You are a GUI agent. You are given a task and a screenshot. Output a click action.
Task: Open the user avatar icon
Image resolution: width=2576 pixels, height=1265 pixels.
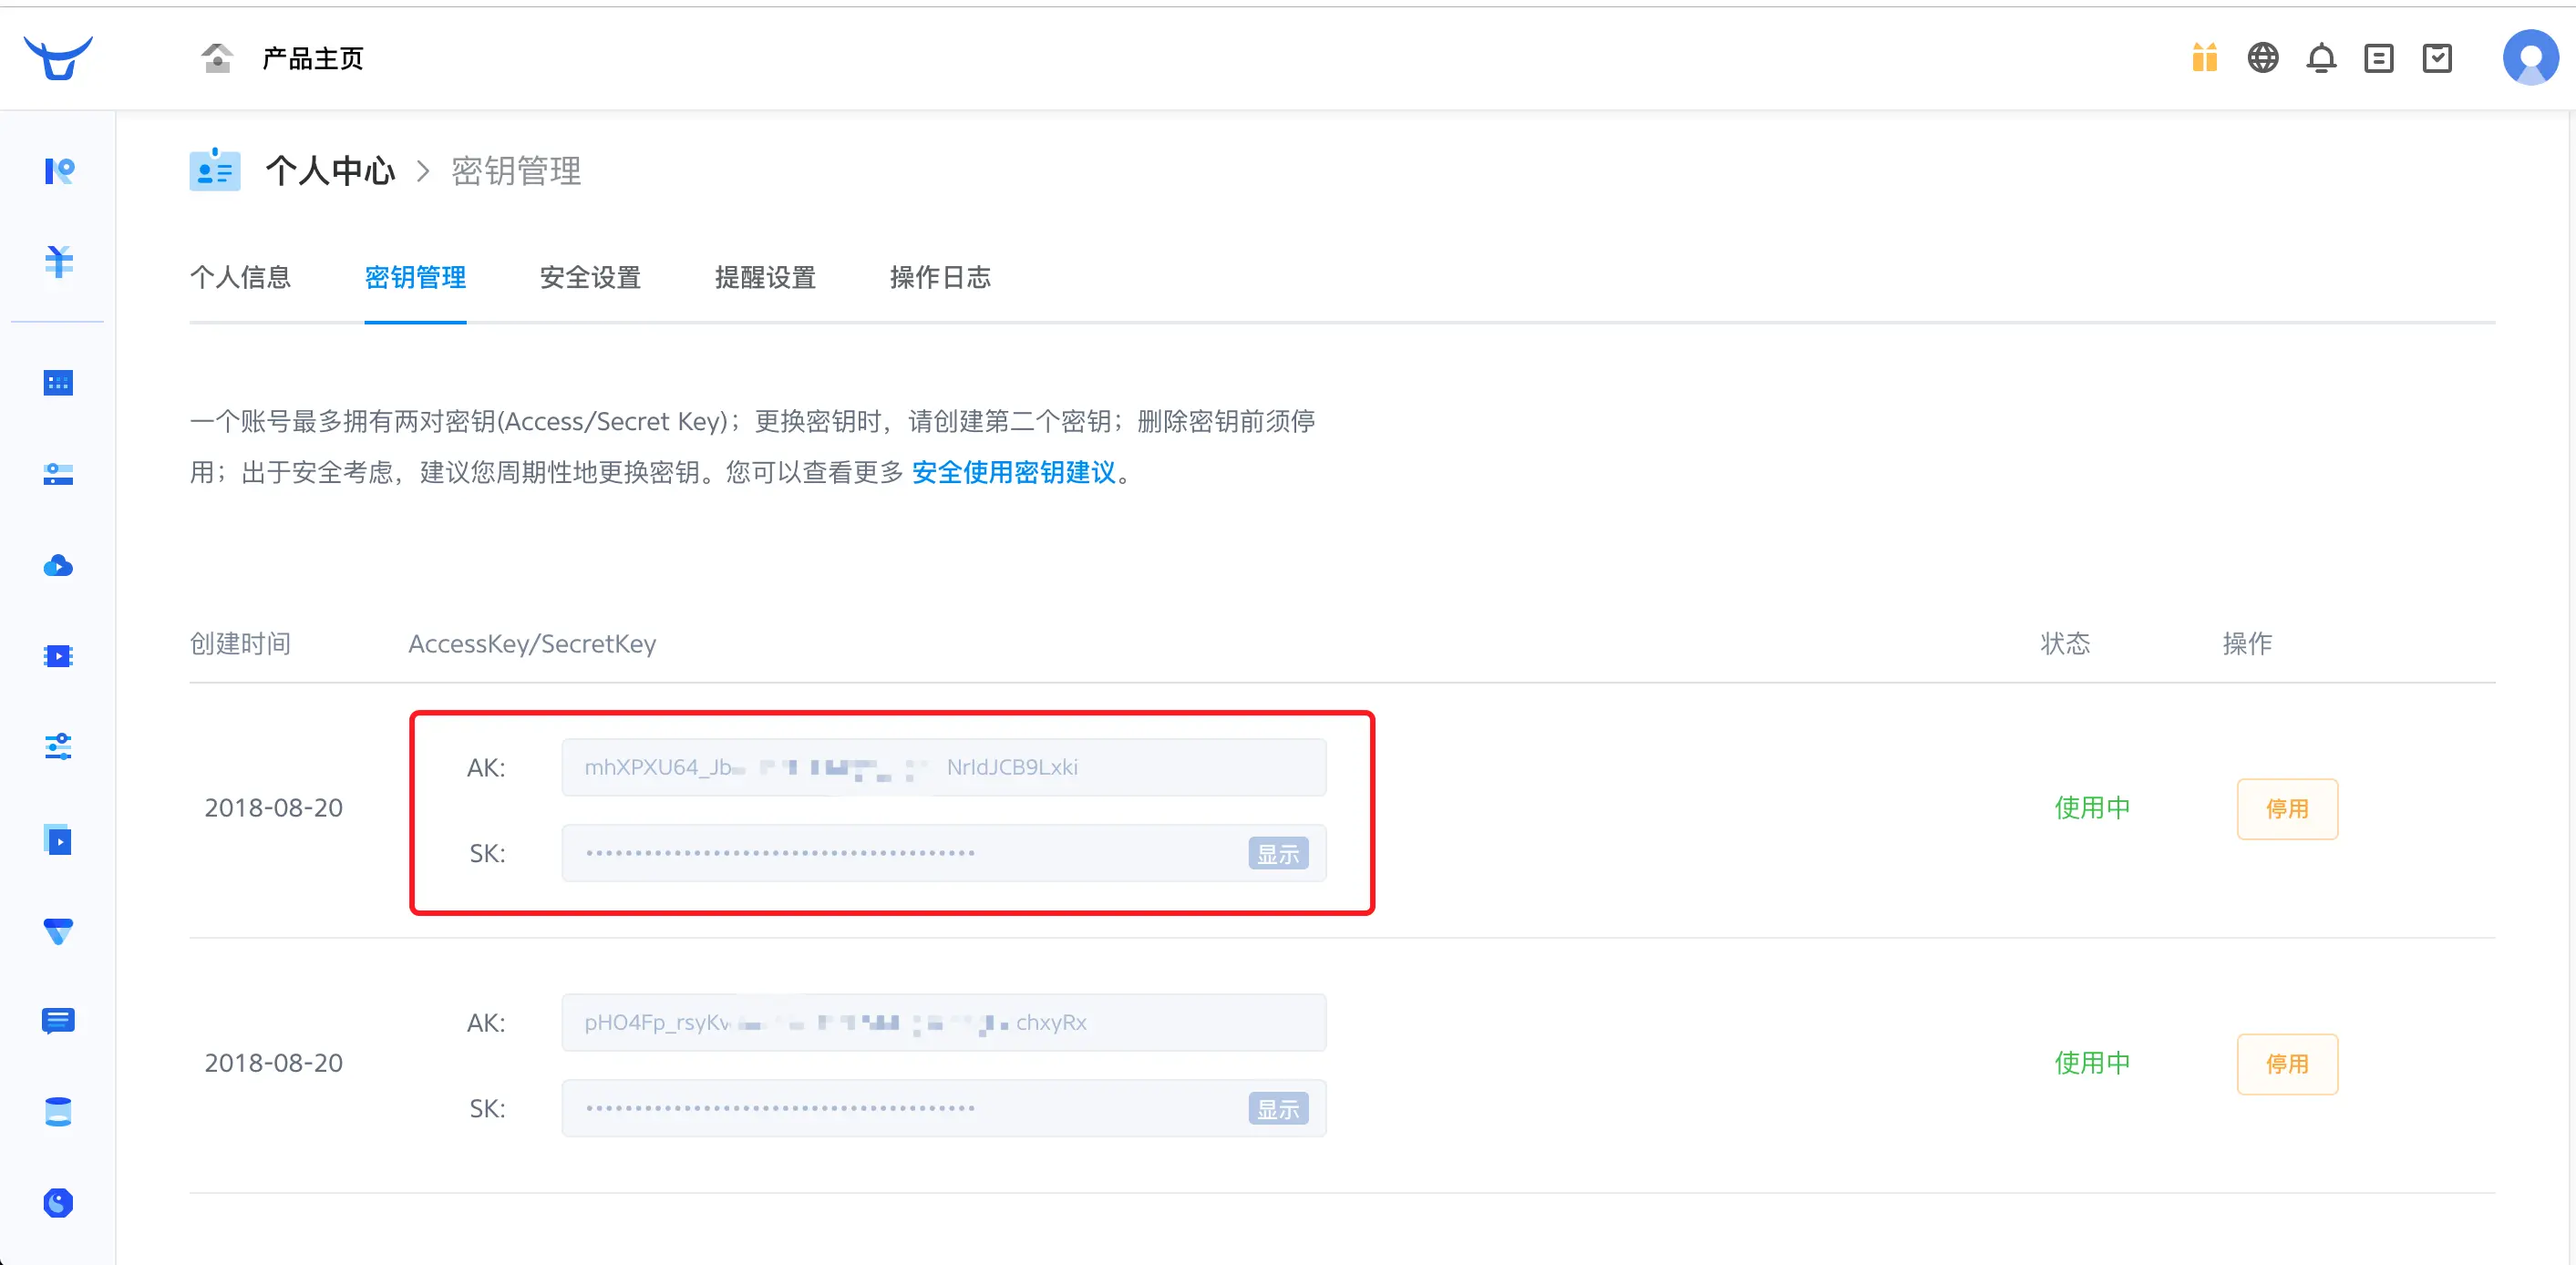(x=2530, y=58)
